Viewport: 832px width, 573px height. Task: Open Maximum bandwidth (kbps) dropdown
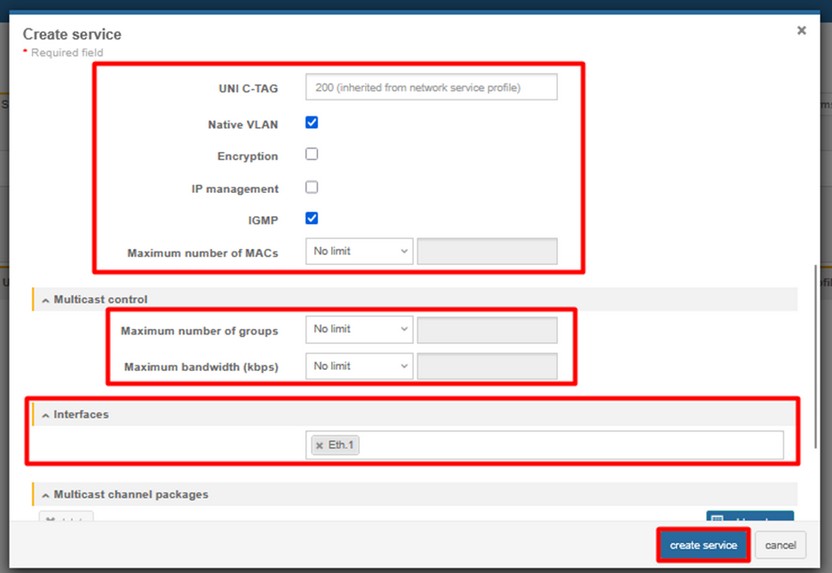point(359,367)
